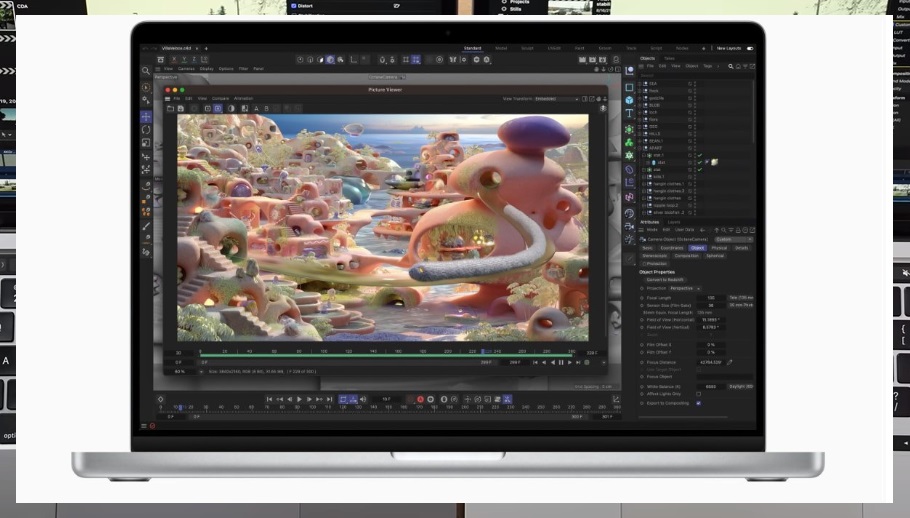910x518 pixels.
Task: Click the Text spline T icon
Action: click(629, 114)
